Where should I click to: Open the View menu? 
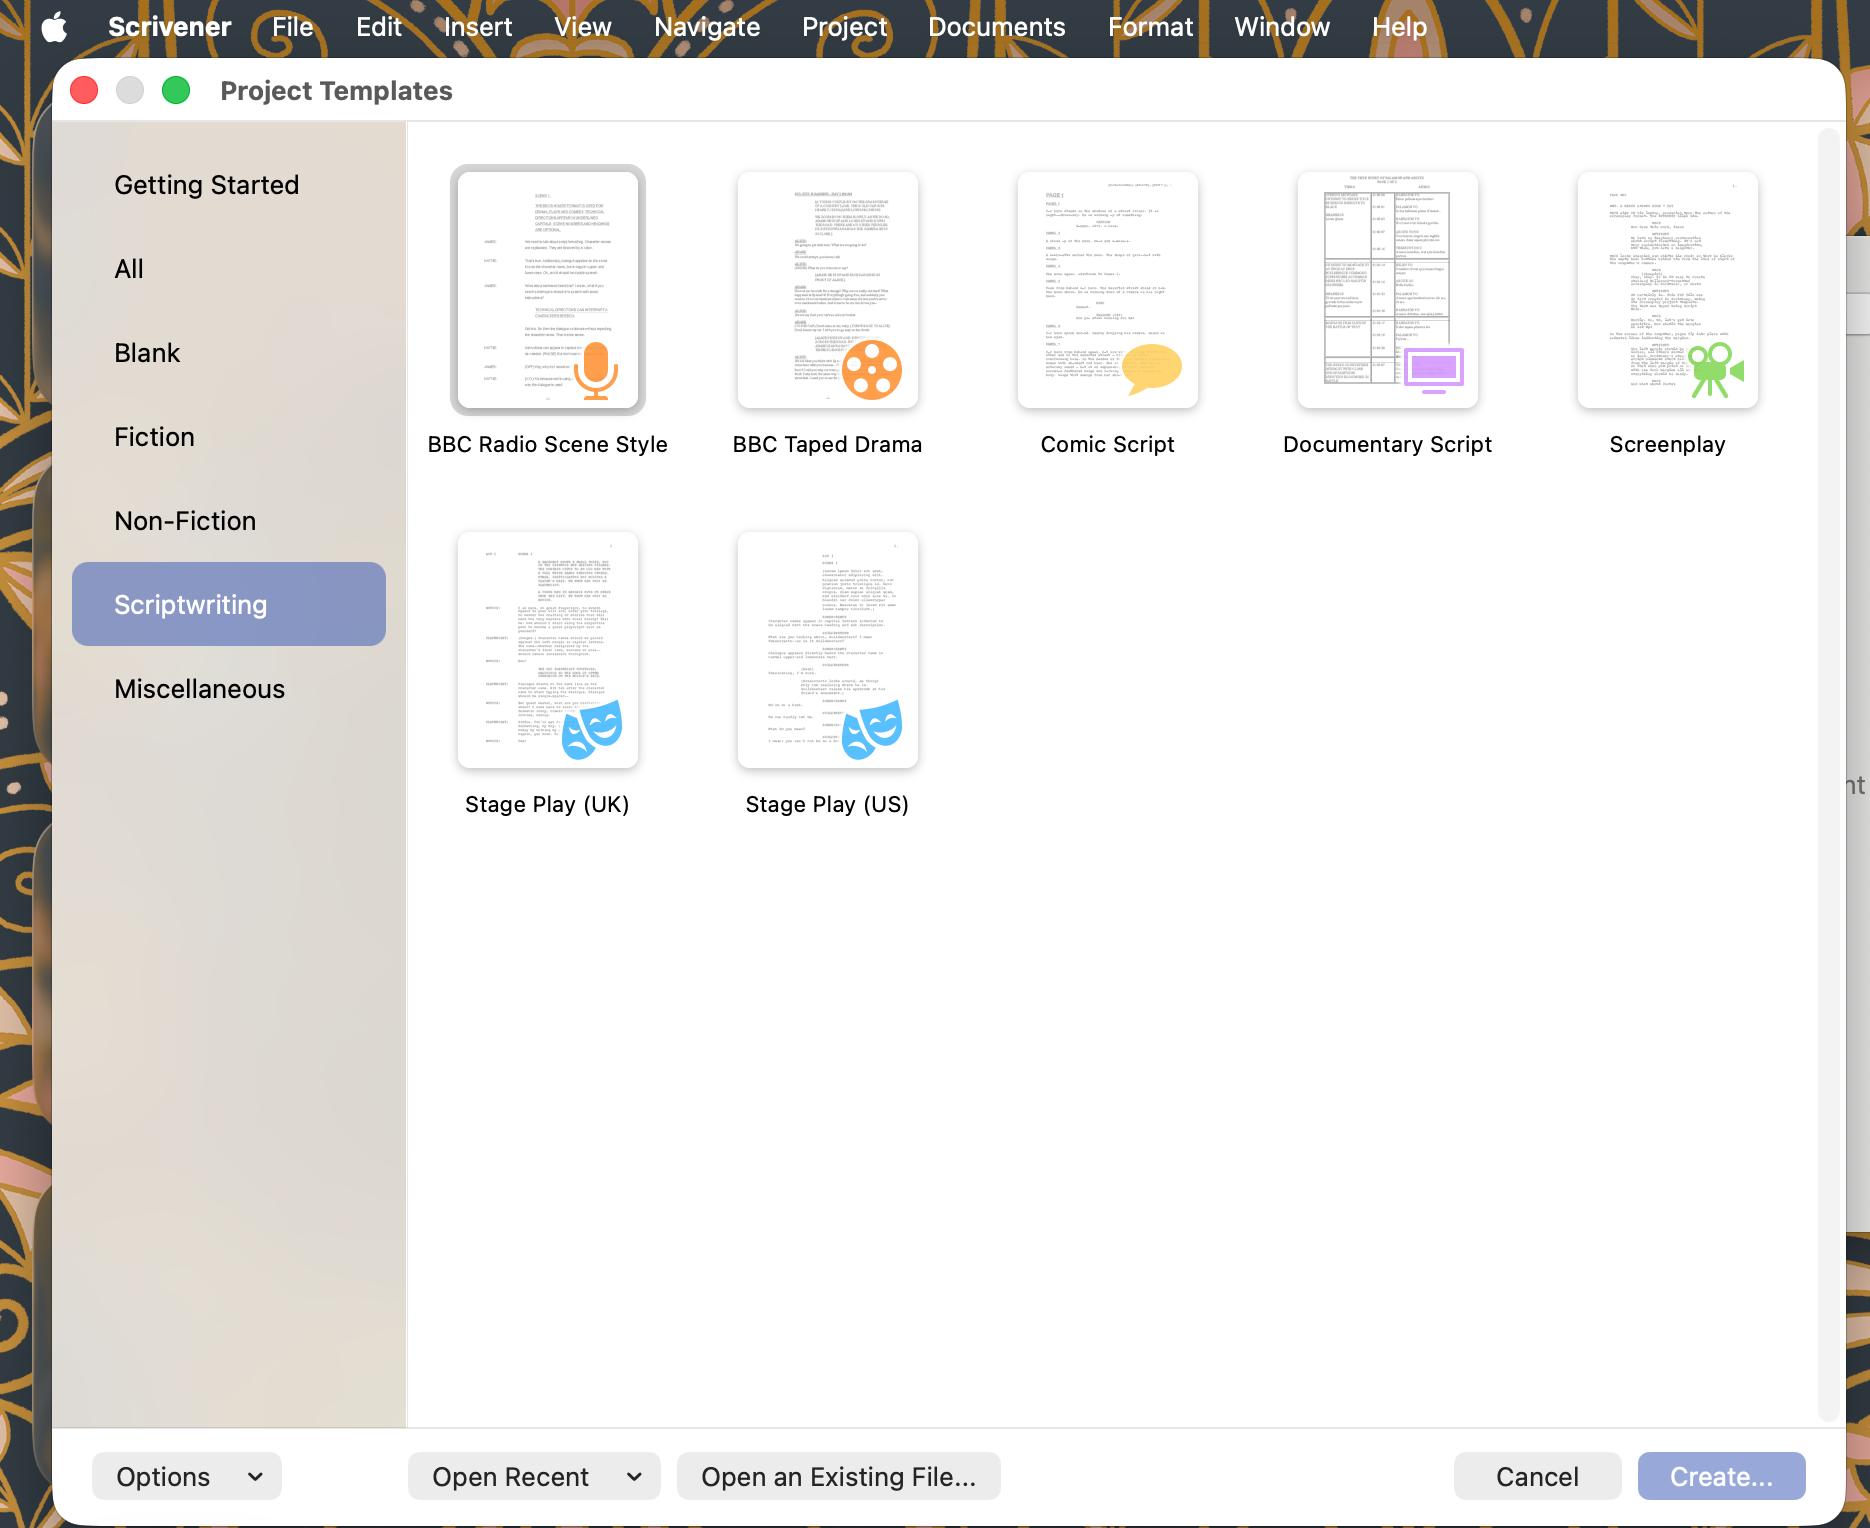point(583,27)
